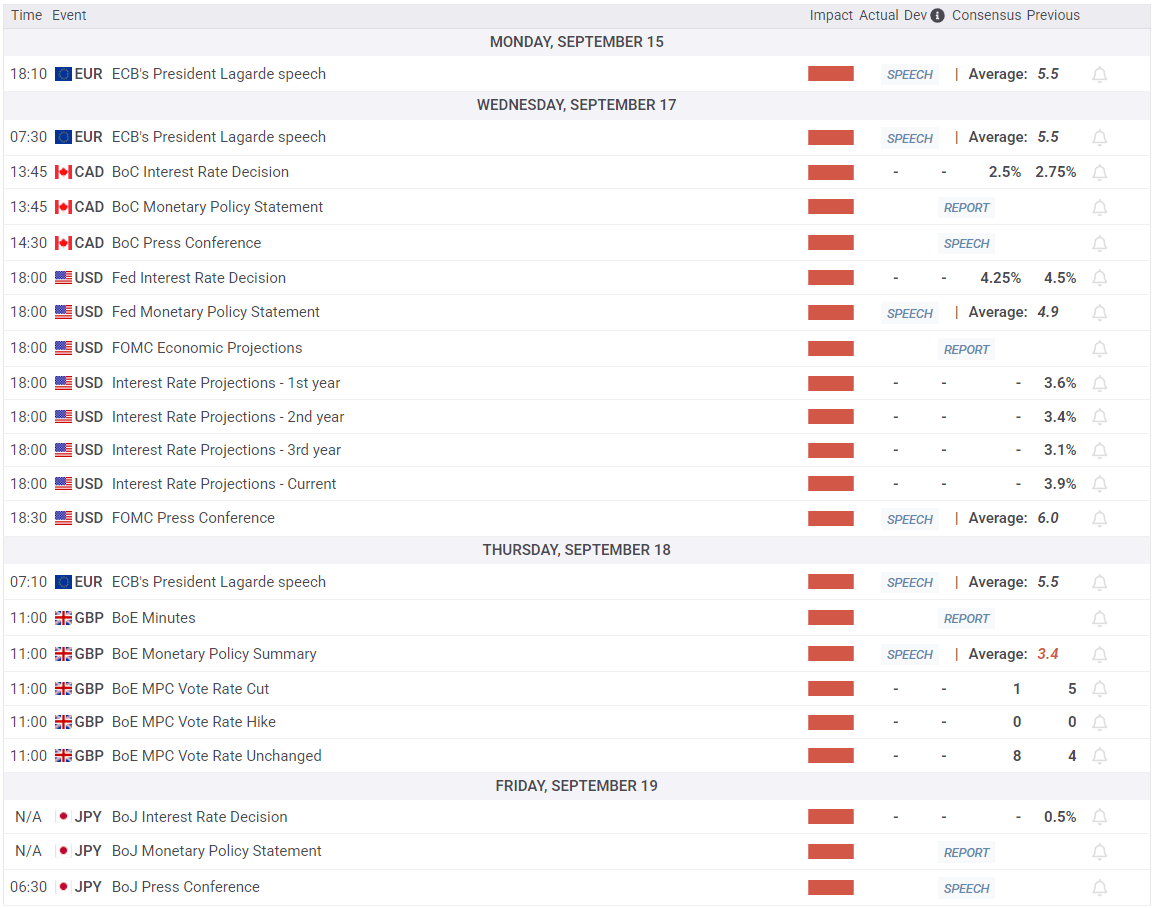1153x908 pixels.
Task: Toggle alert bell for BoC Interest Rate Decision
Action: point(1099,172)
